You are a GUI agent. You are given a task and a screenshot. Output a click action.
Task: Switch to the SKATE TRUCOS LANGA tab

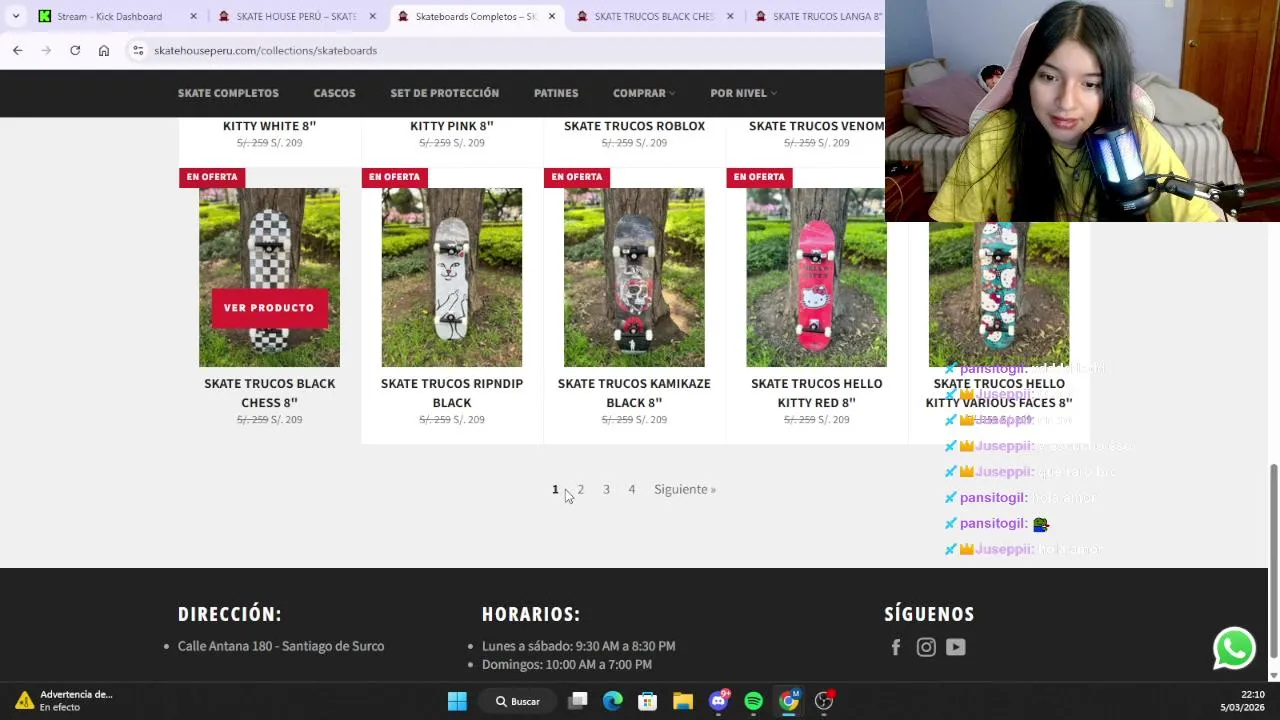click(x=818, y=16)
